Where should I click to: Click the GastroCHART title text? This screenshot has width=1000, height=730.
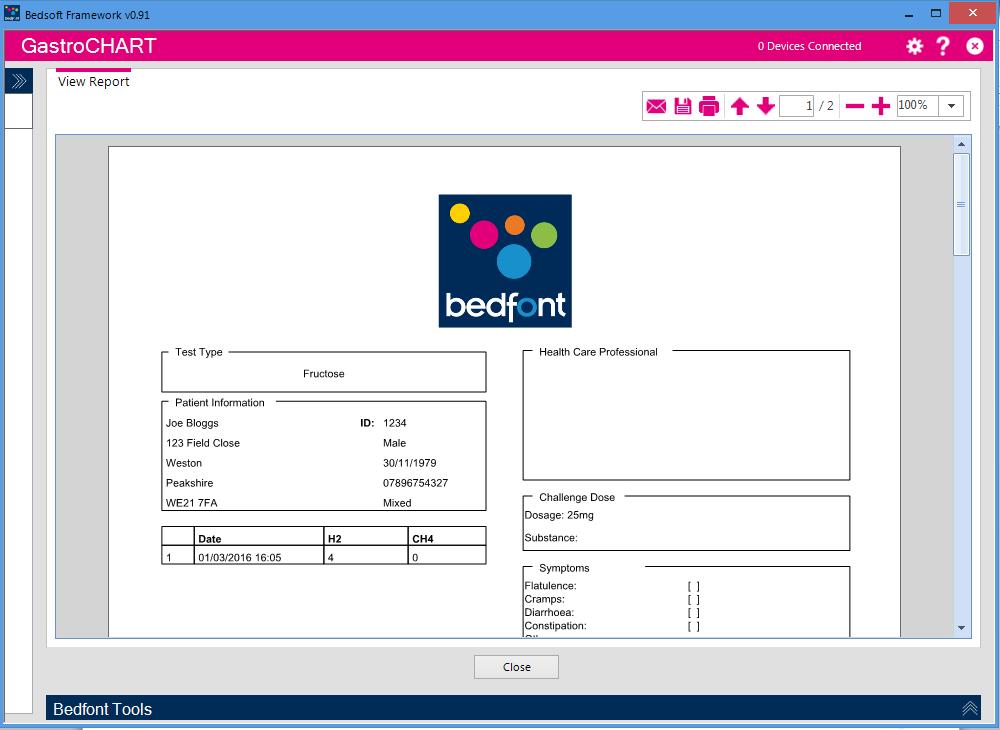(x=89, y=46)
